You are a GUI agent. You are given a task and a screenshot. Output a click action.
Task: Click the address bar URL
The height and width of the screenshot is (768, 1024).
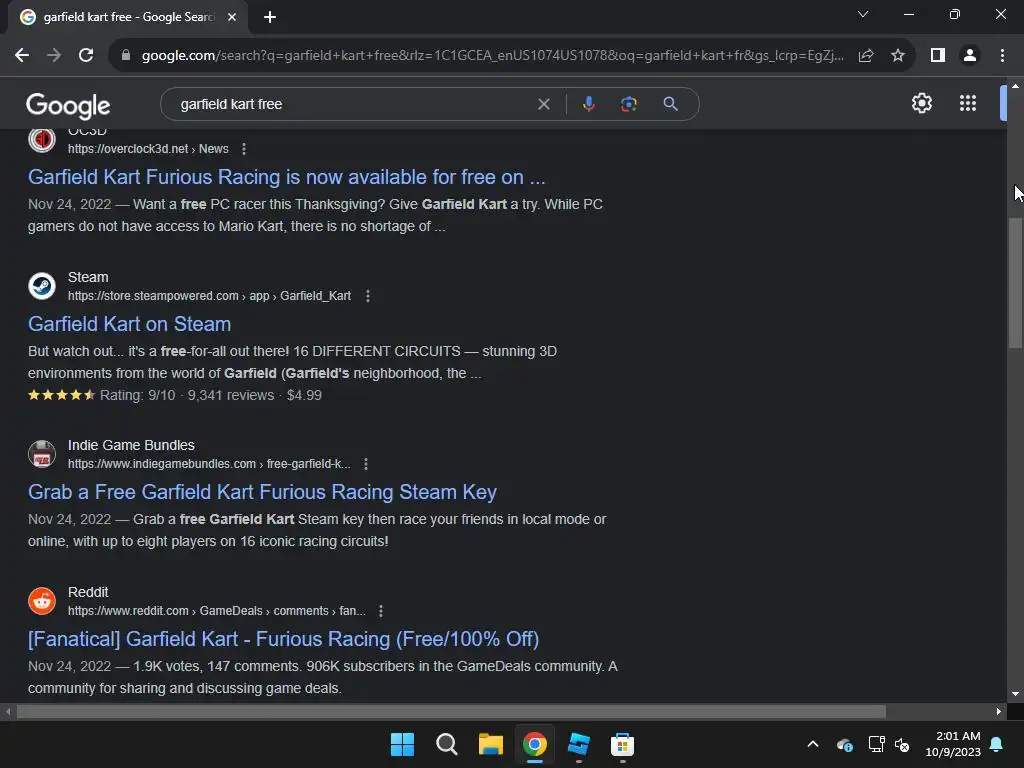point(492,56)
